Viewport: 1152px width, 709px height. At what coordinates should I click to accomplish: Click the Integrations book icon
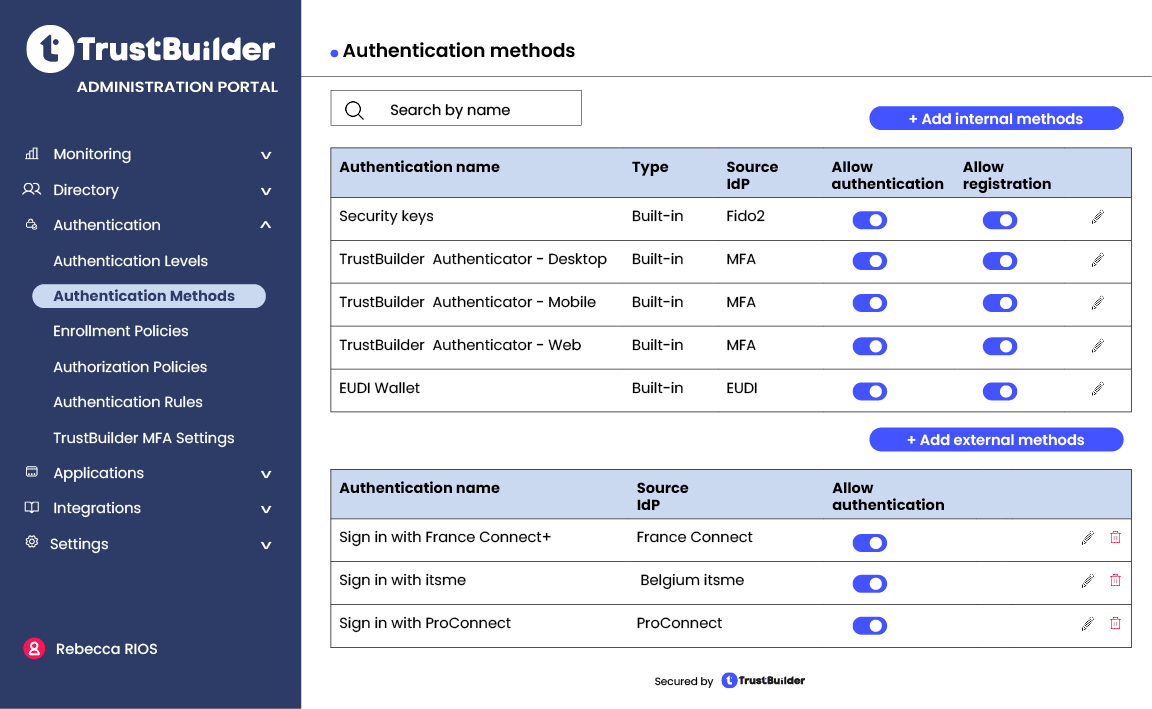tap(32, 507)
